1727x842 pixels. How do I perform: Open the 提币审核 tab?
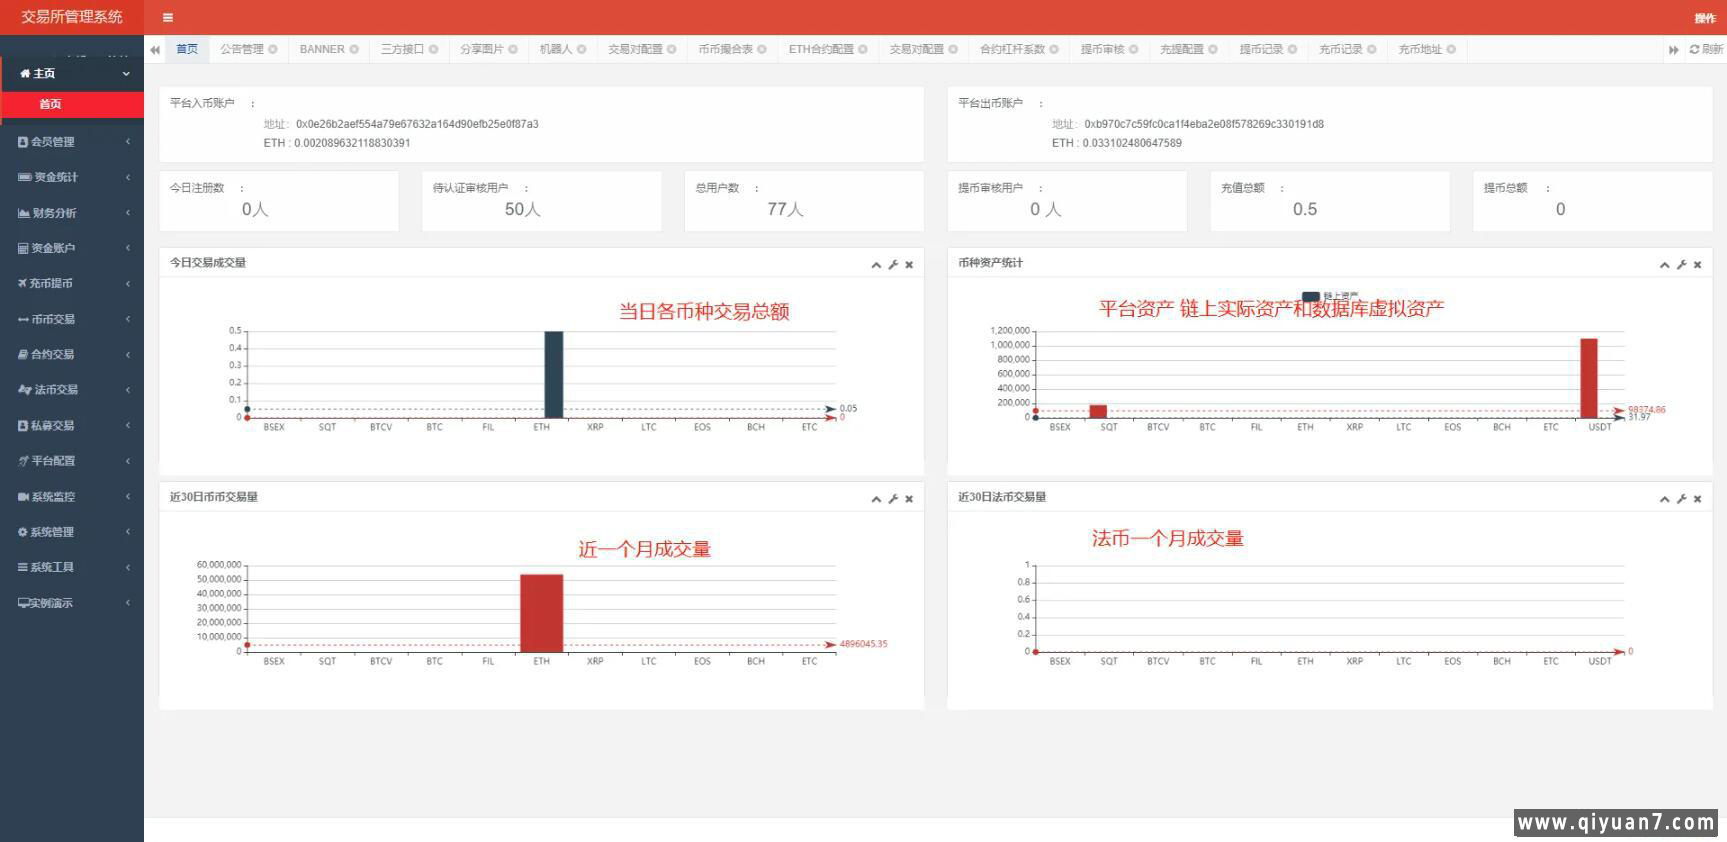click(x=1102, y=49)
